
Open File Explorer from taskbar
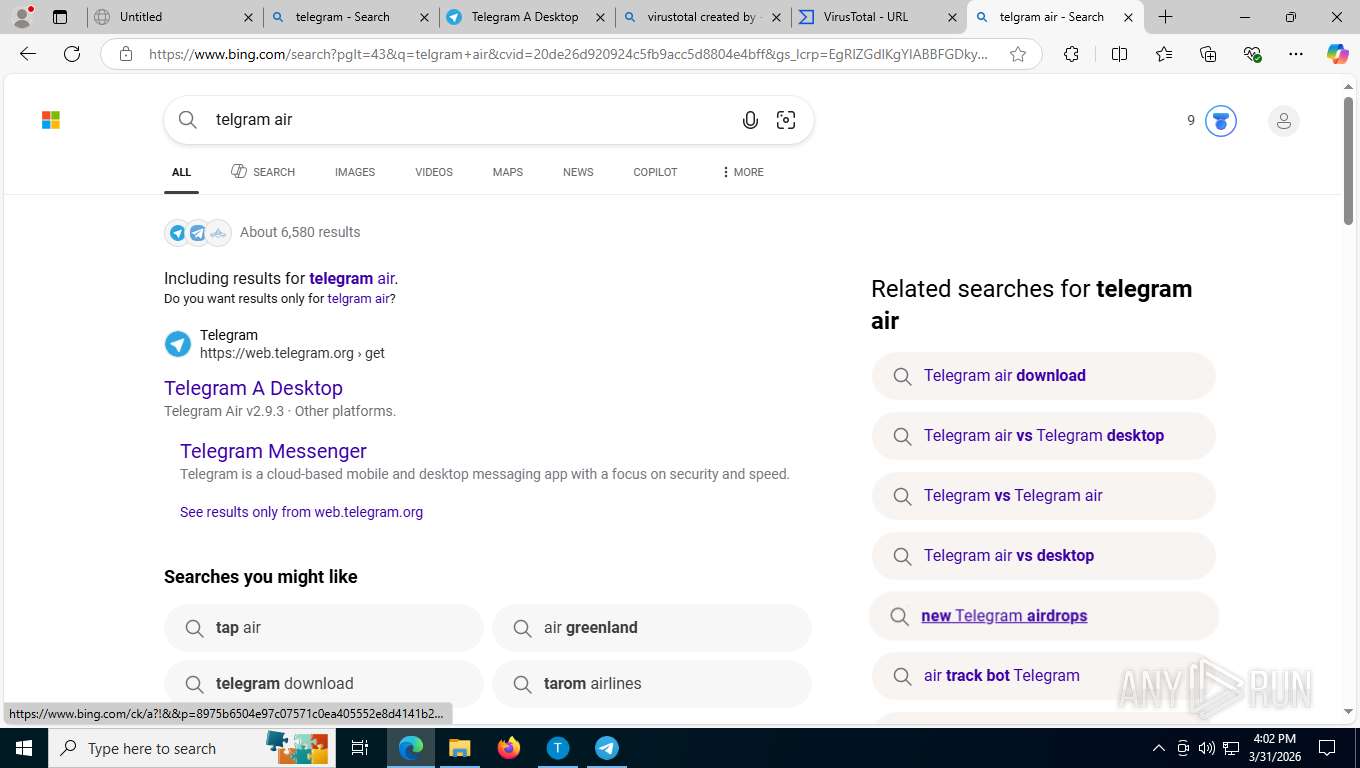pos(459,748)
